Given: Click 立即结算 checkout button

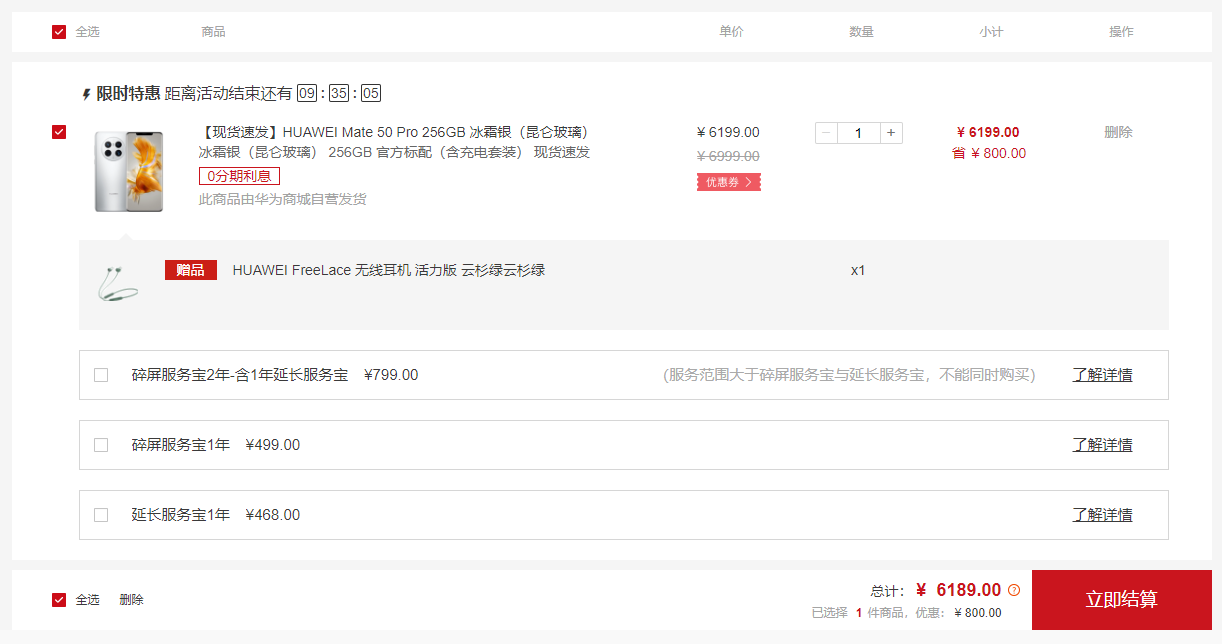Looking at the screenshot, I should tap(1122, 600).
